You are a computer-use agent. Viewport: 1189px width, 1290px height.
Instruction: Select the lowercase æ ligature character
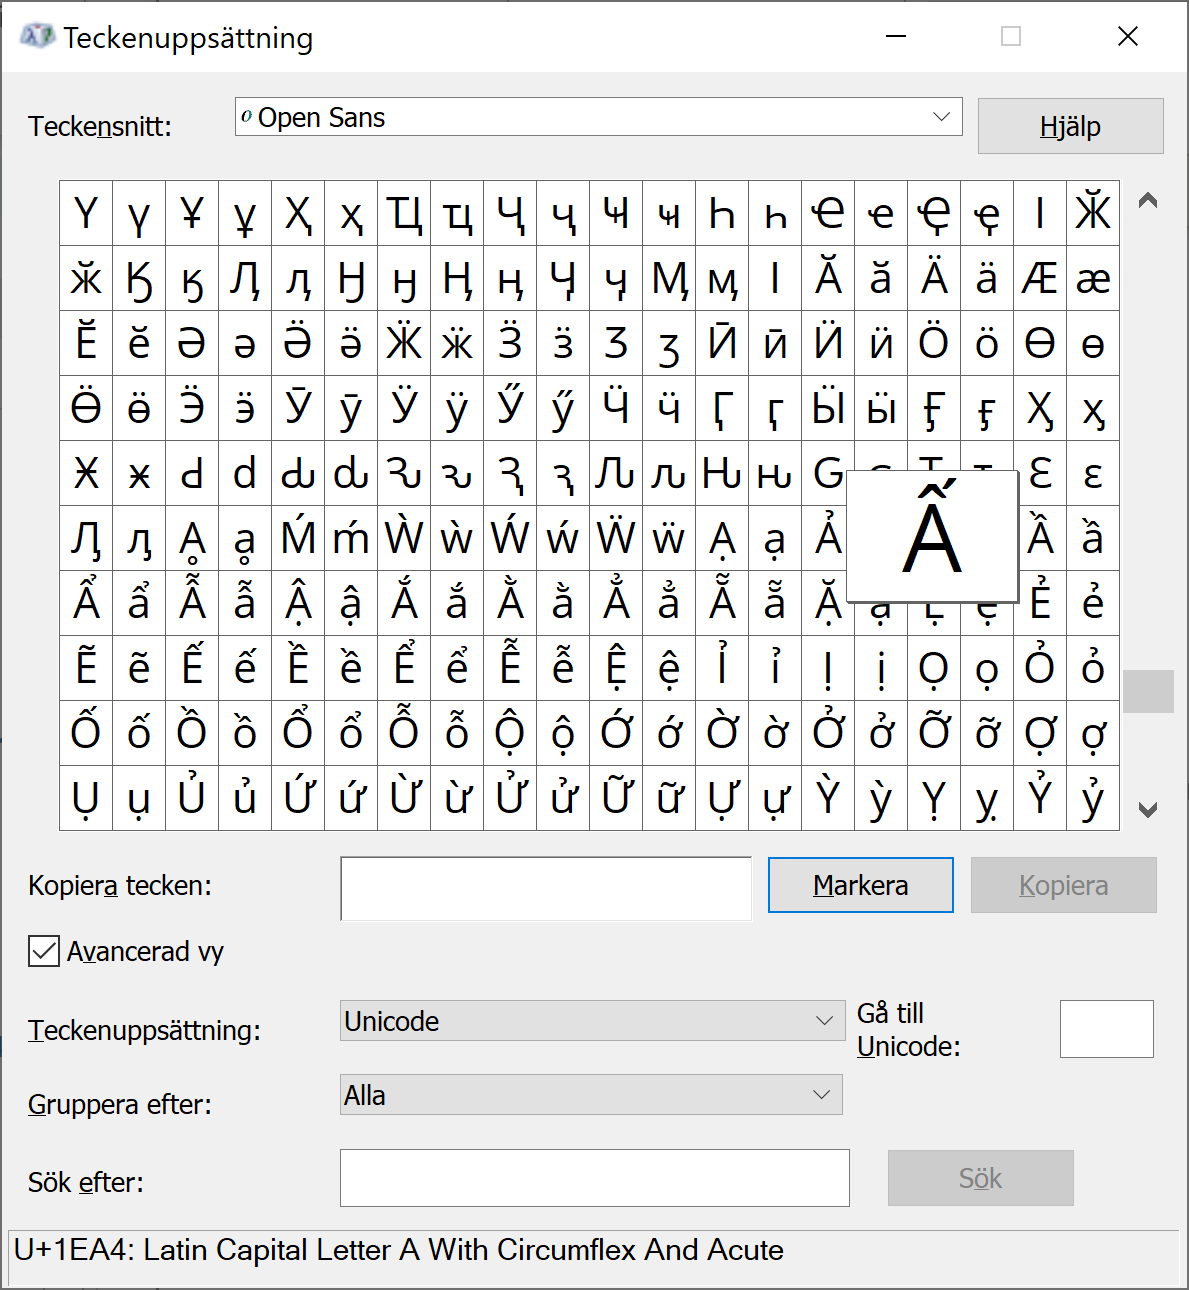click(1092, 279)
